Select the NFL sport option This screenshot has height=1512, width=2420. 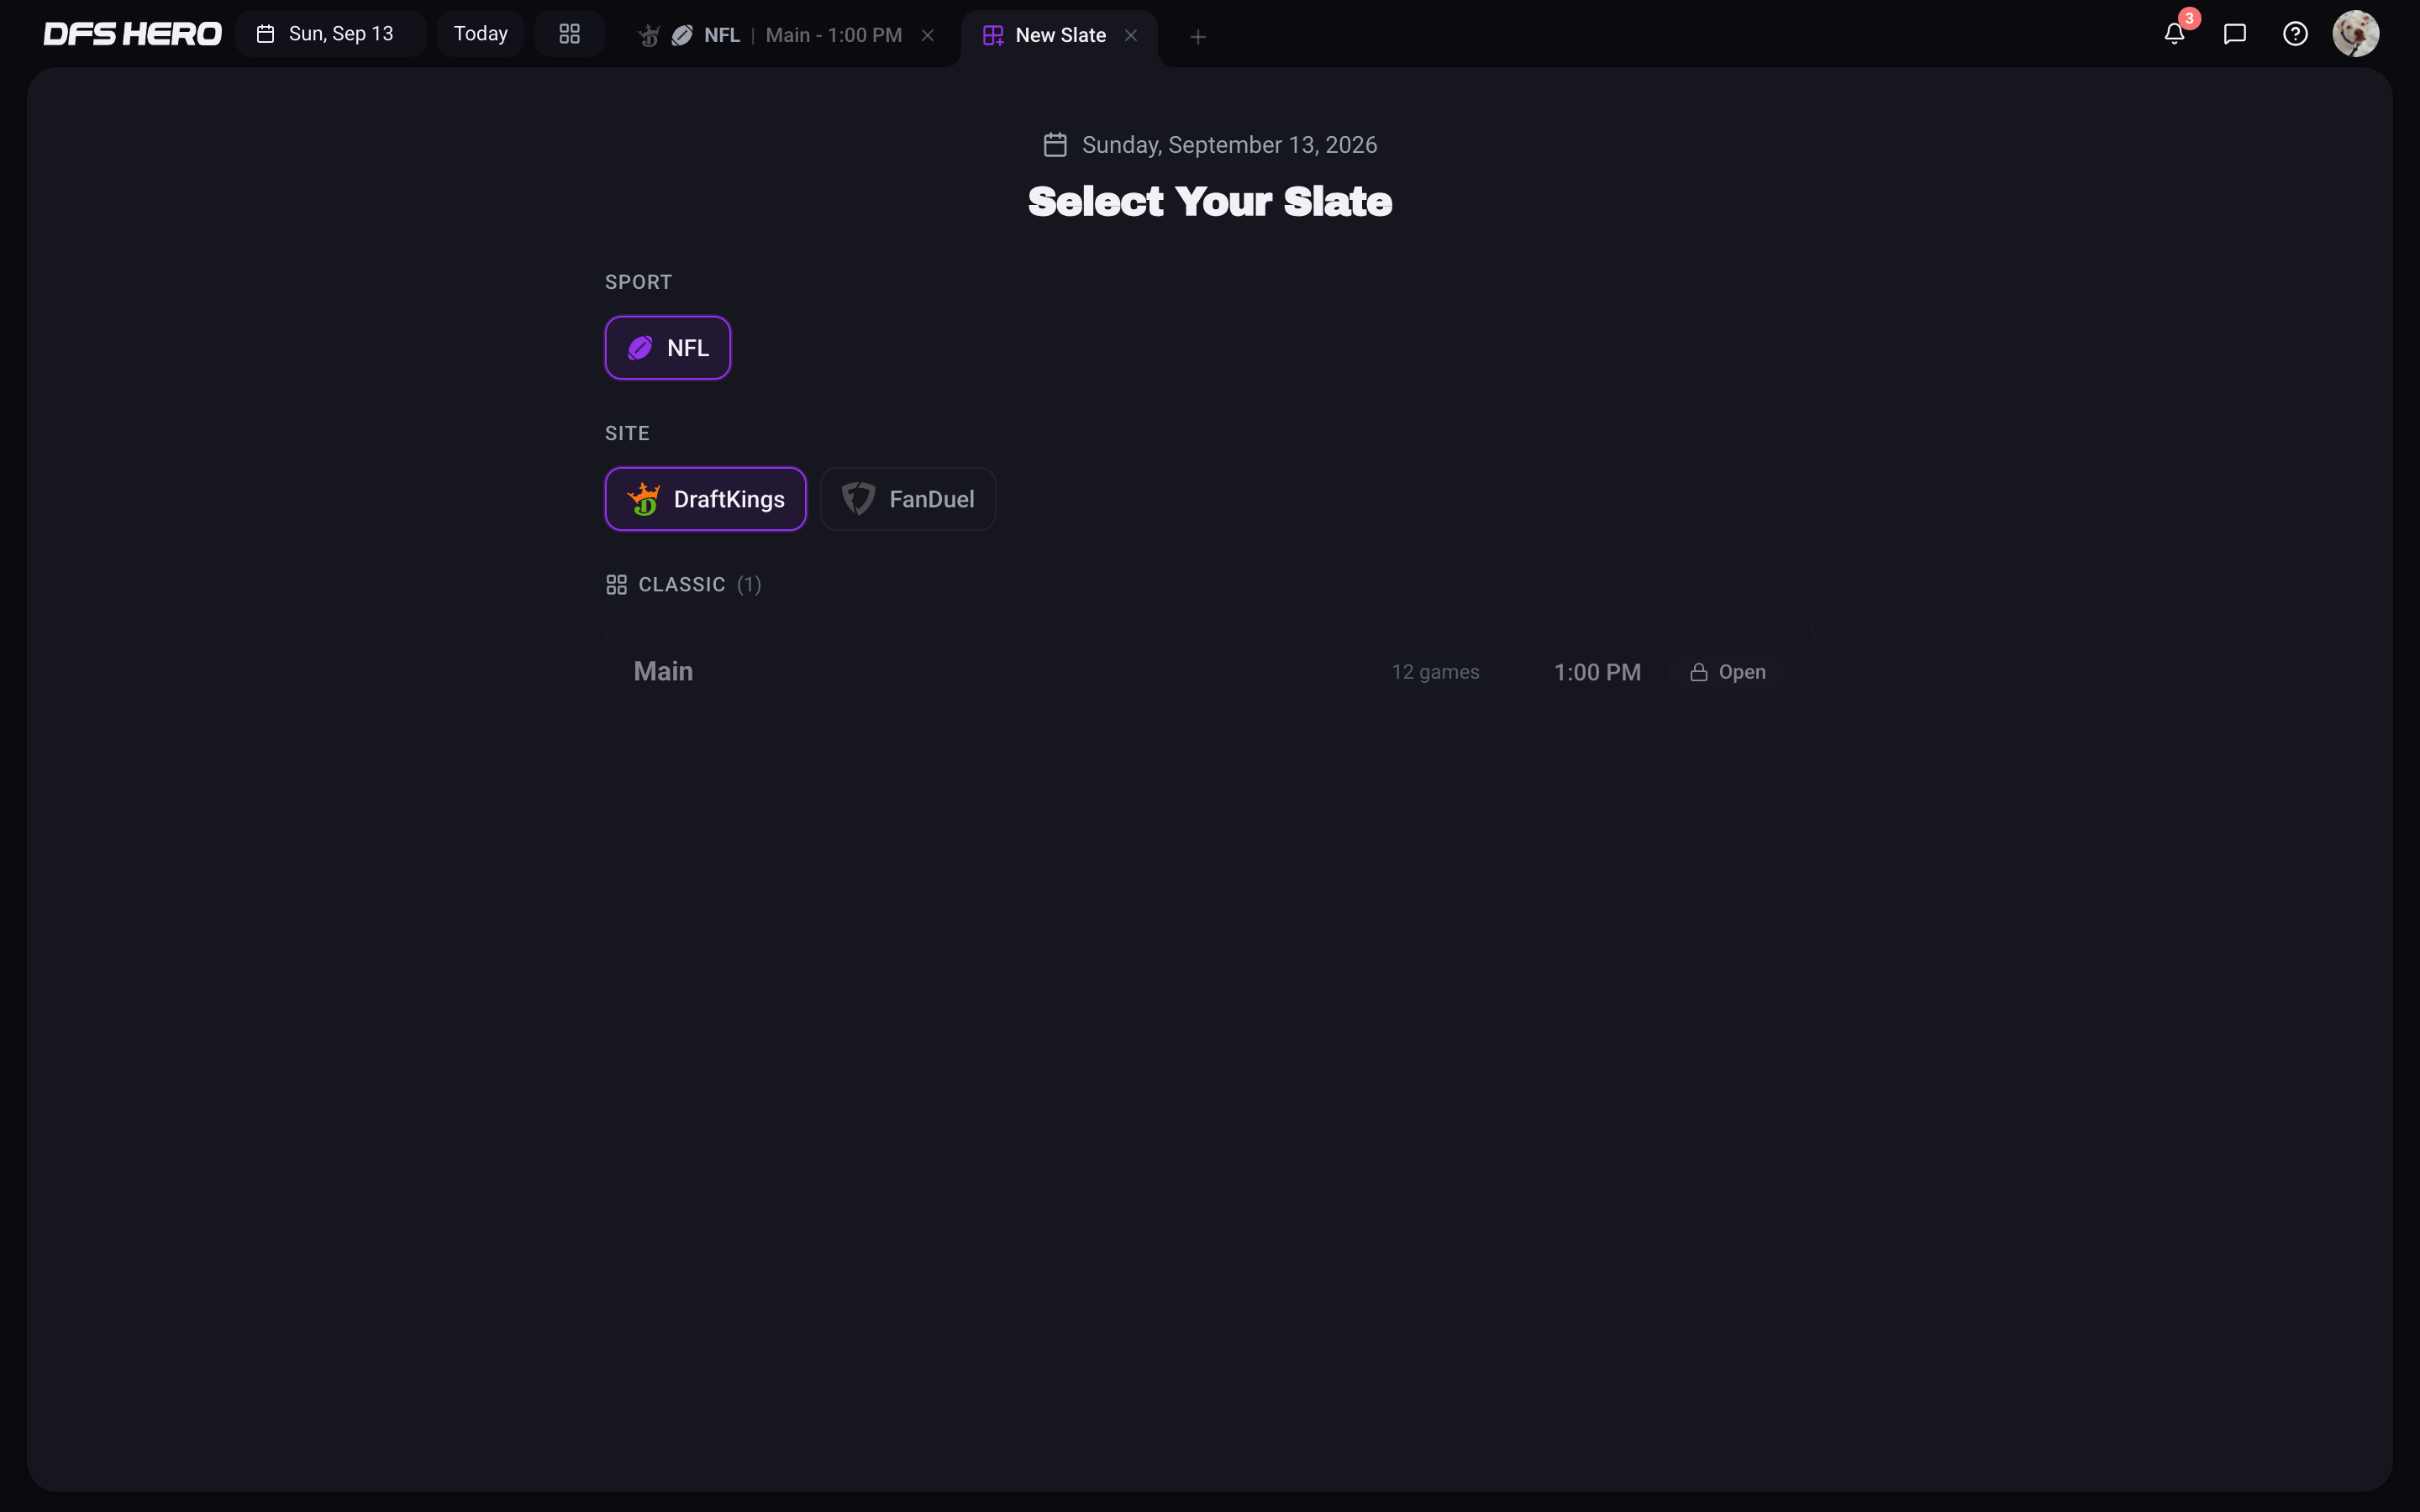tap(667, 348)
